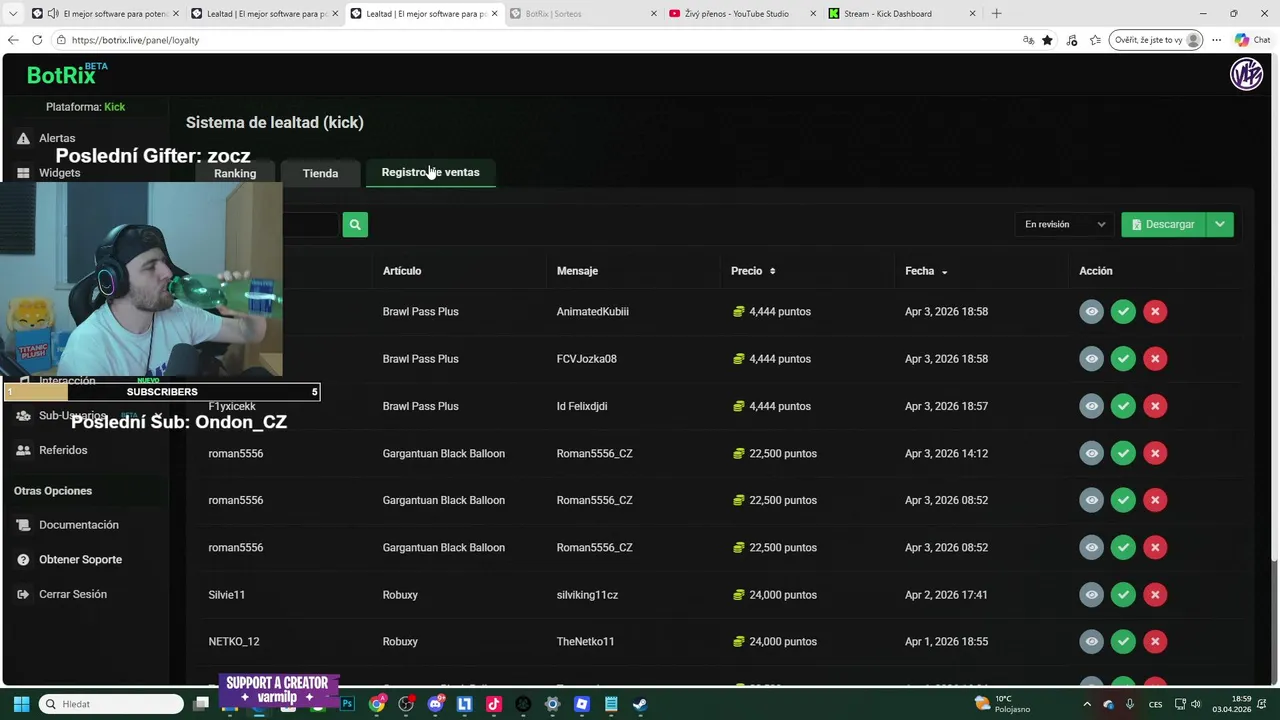This screenshot has width=1280, height=720.
Task: View details of TheNetko11 Robux sale
Action: [x=1091, y=642]
